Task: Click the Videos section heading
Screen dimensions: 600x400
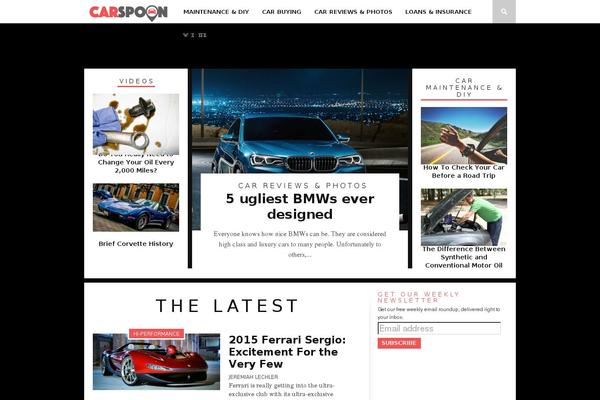Action: (x=136, y=81)
